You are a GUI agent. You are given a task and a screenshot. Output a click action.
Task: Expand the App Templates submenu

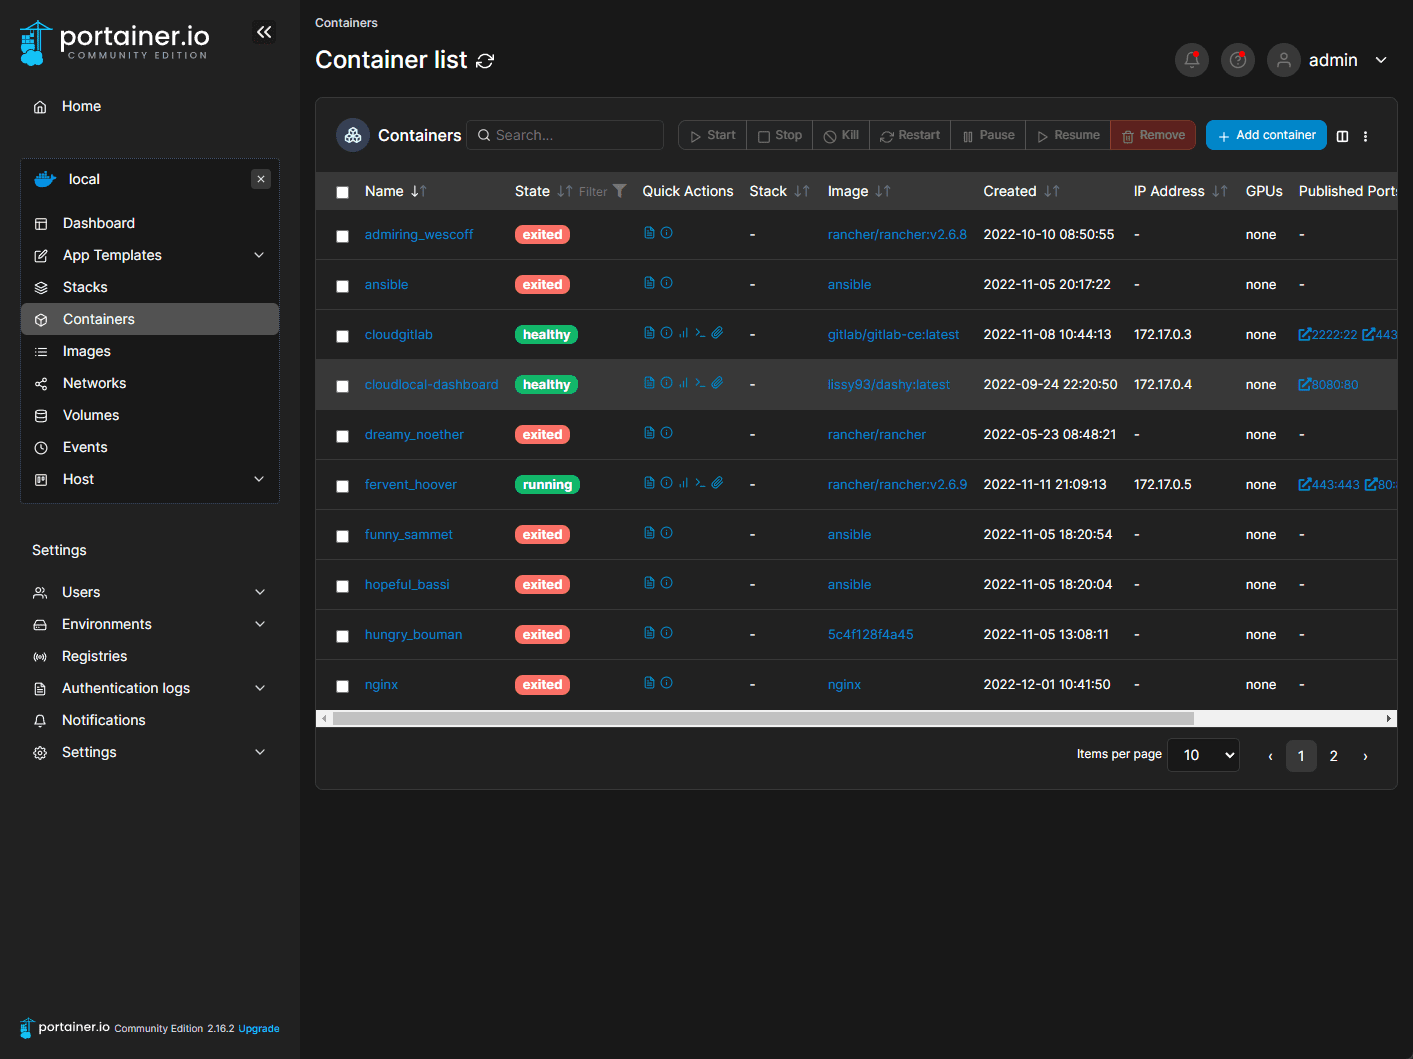tap(259, 255)
